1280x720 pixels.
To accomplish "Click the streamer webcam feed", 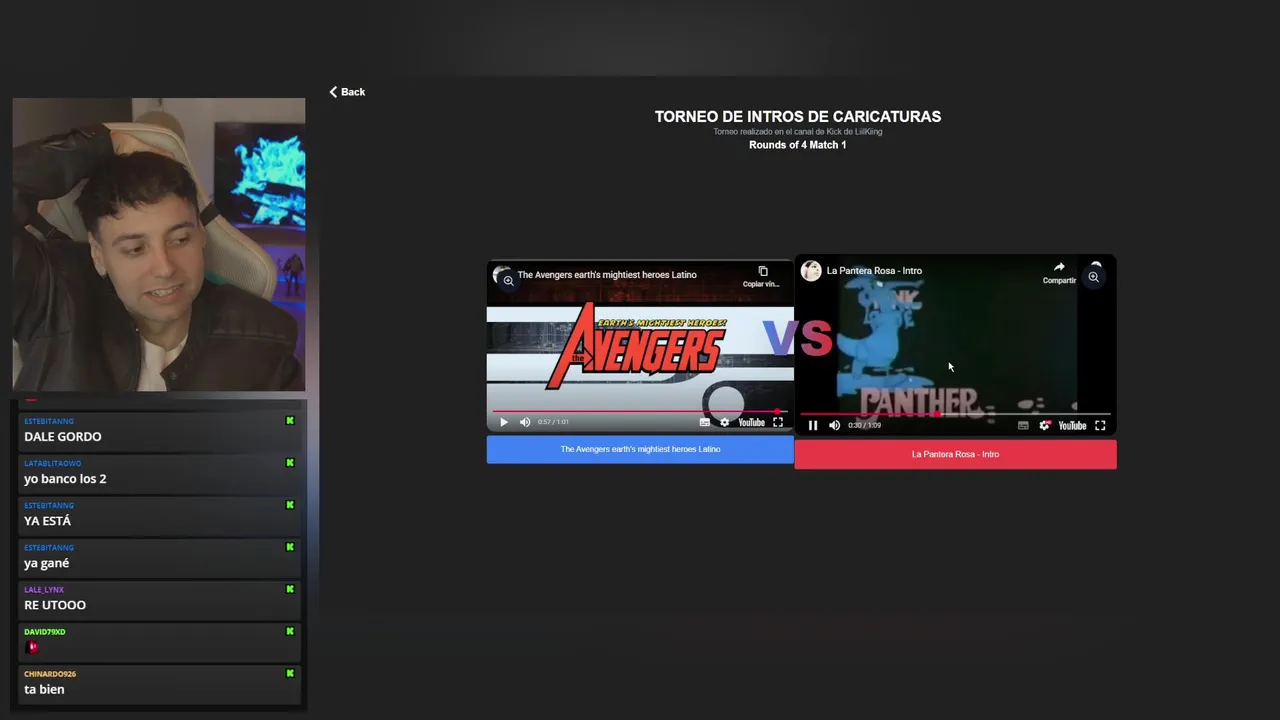I will (x=159, y=245).
